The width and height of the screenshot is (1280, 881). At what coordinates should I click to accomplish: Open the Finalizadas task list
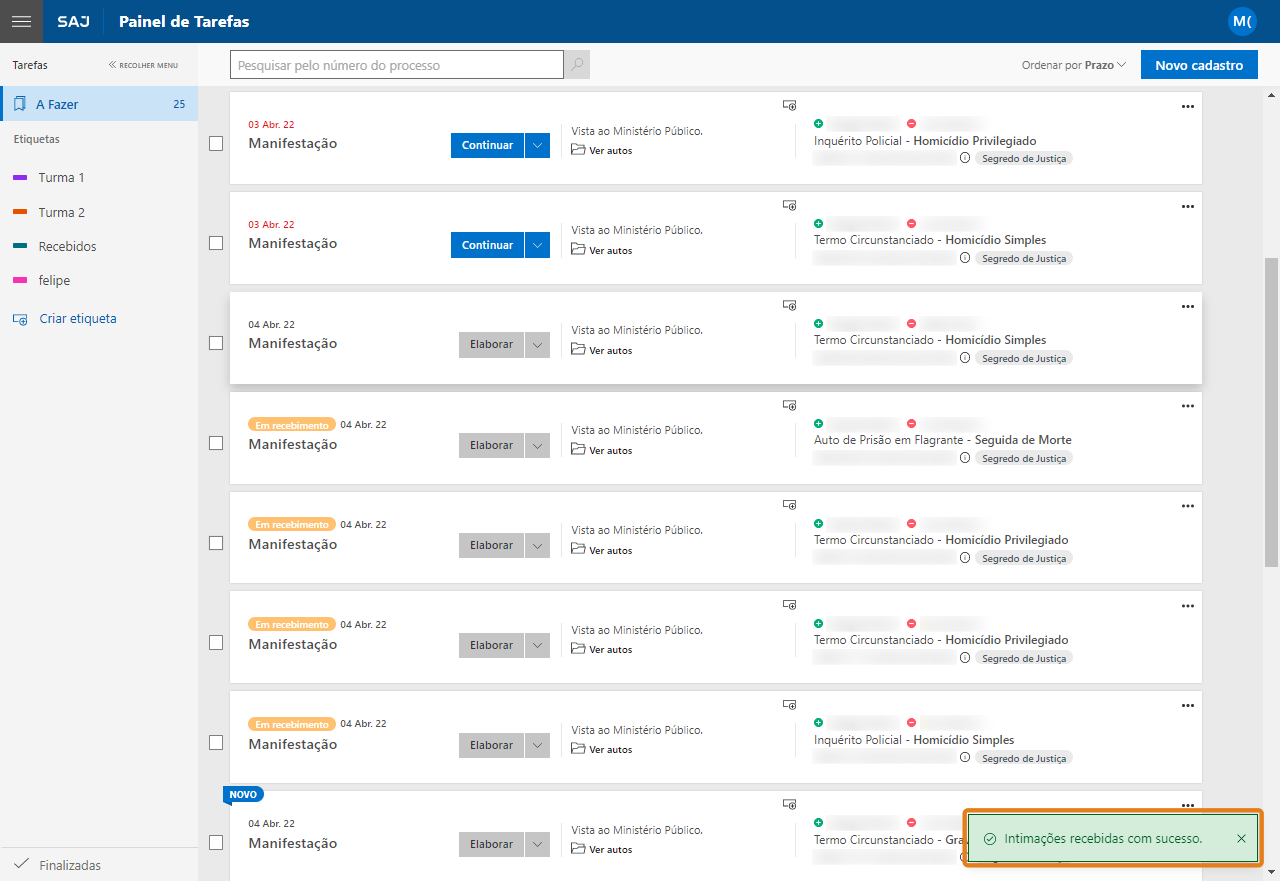69,865
